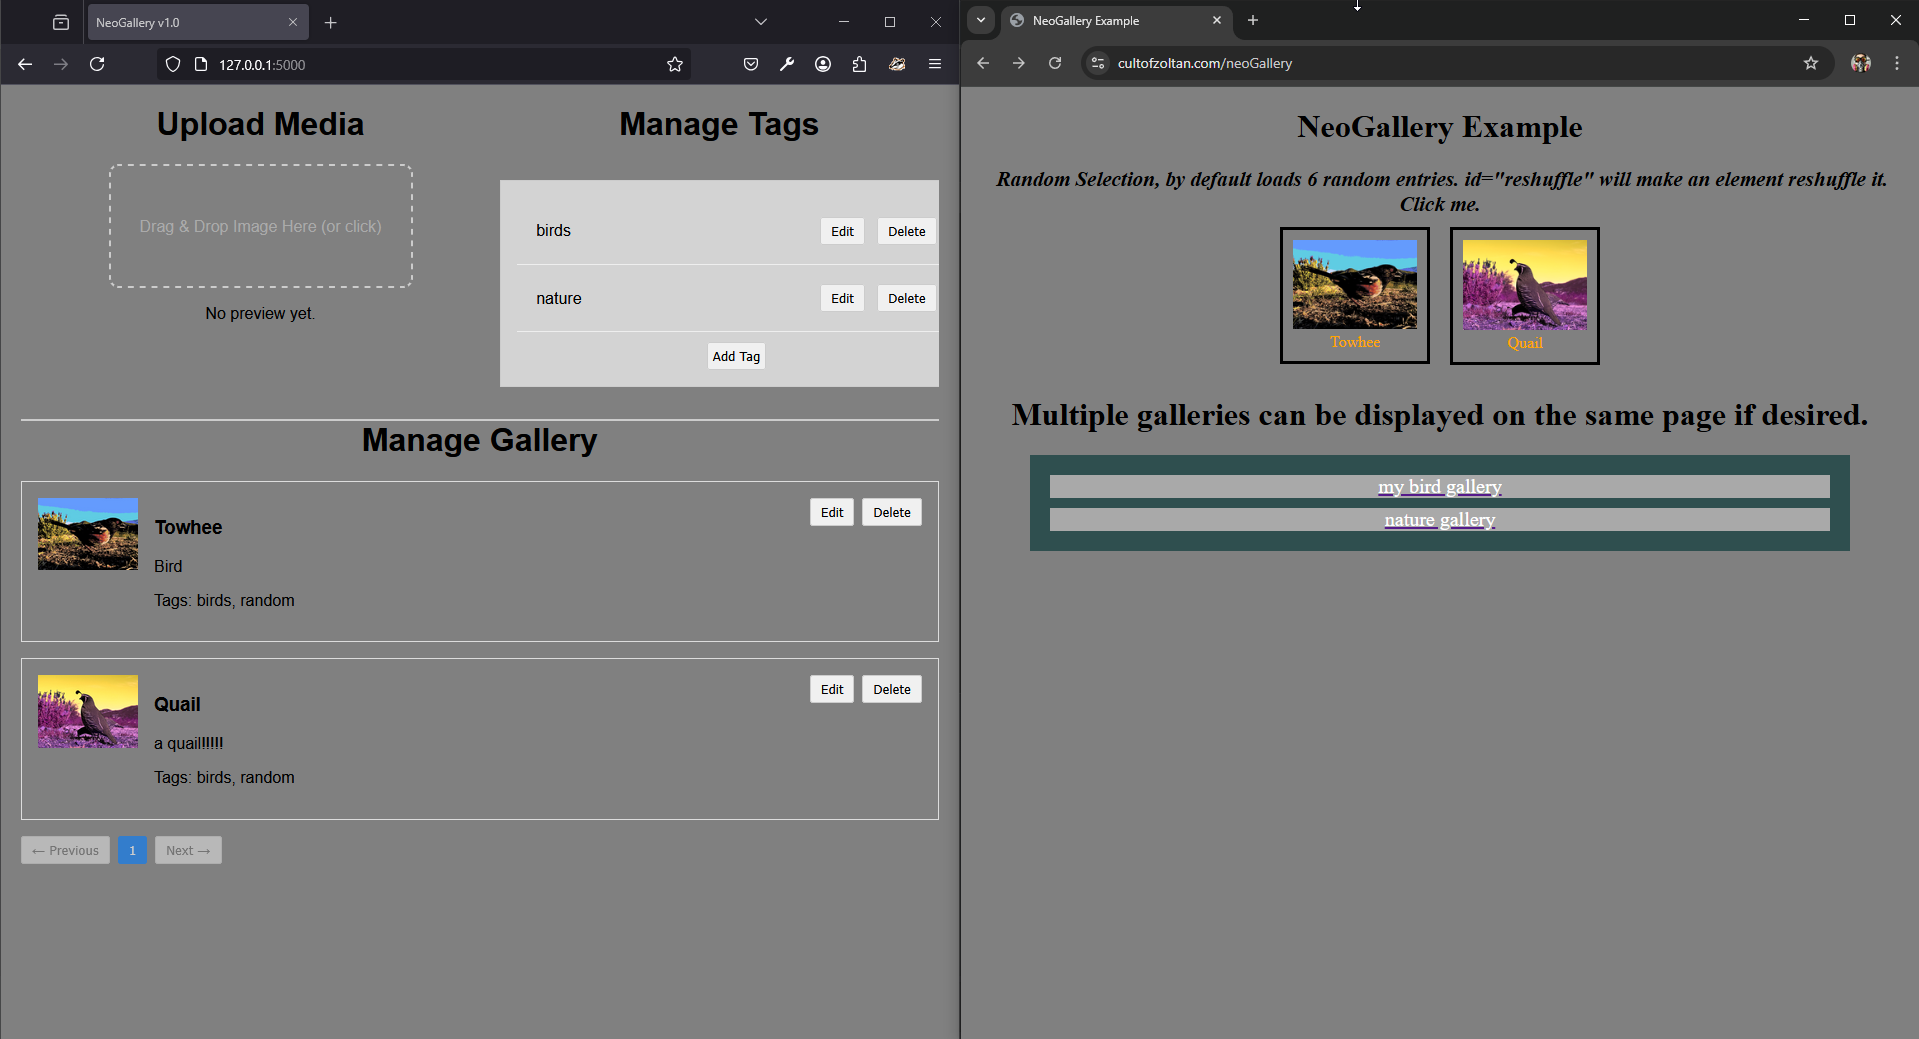Click the tracking protection shield icon
Image resolution: width=1919 pixels, height=1039 pixels.
(x=172, y=64)
